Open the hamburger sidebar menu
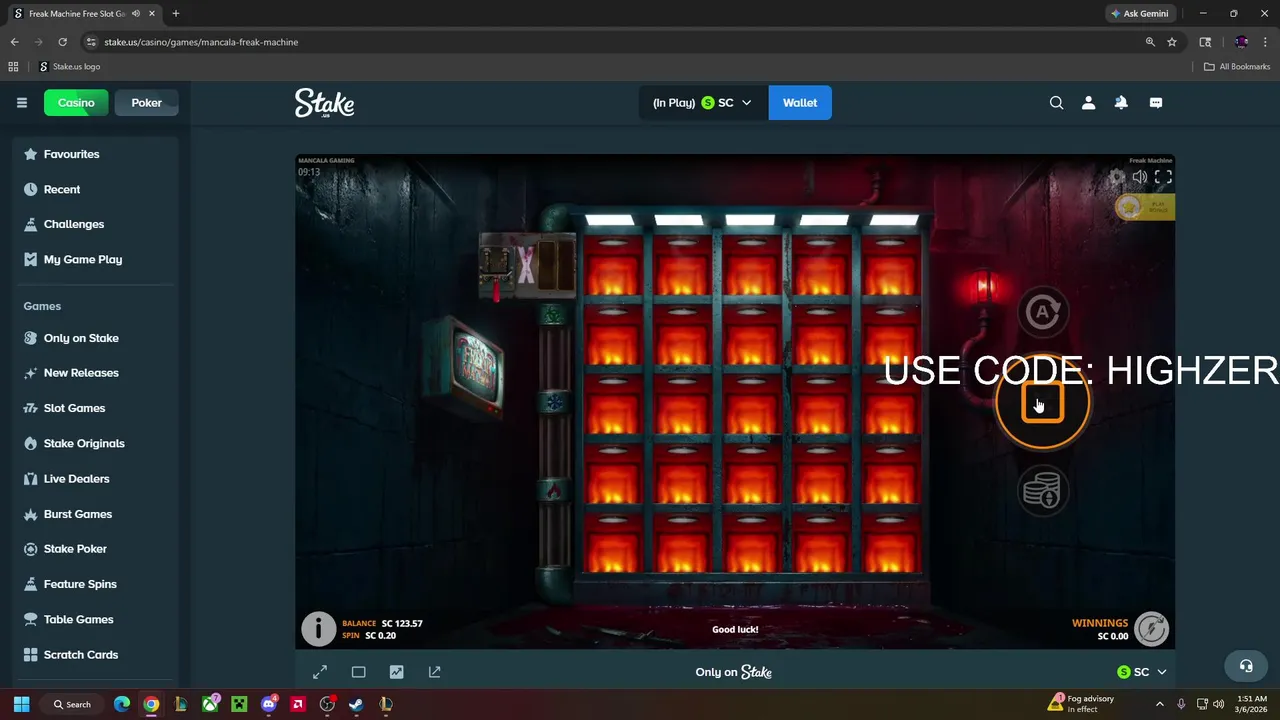The image size is (1280, 720). [21, 102]
